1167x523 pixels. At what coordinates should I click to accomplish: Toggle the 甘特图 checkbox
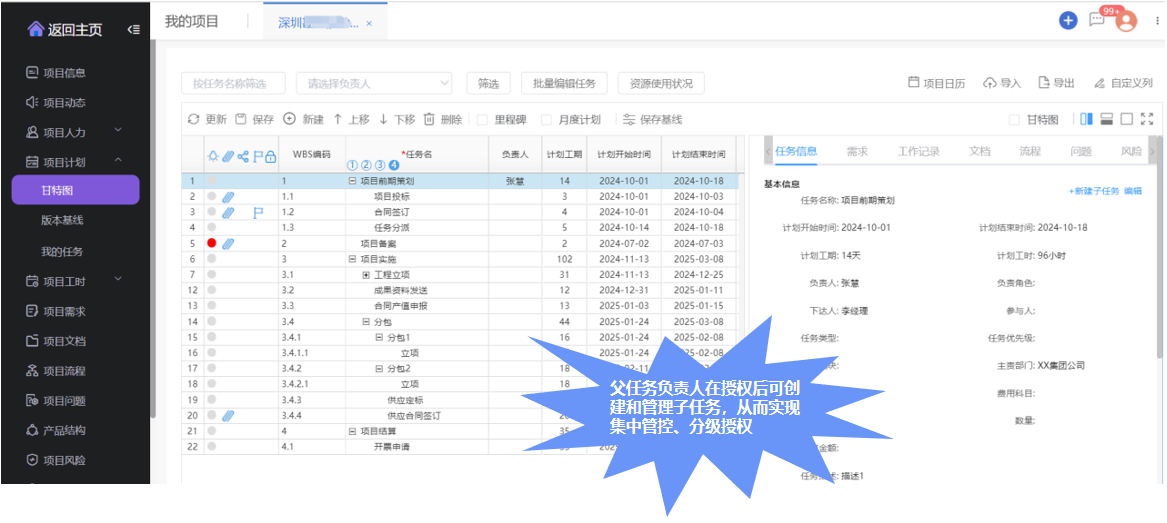1014,120
